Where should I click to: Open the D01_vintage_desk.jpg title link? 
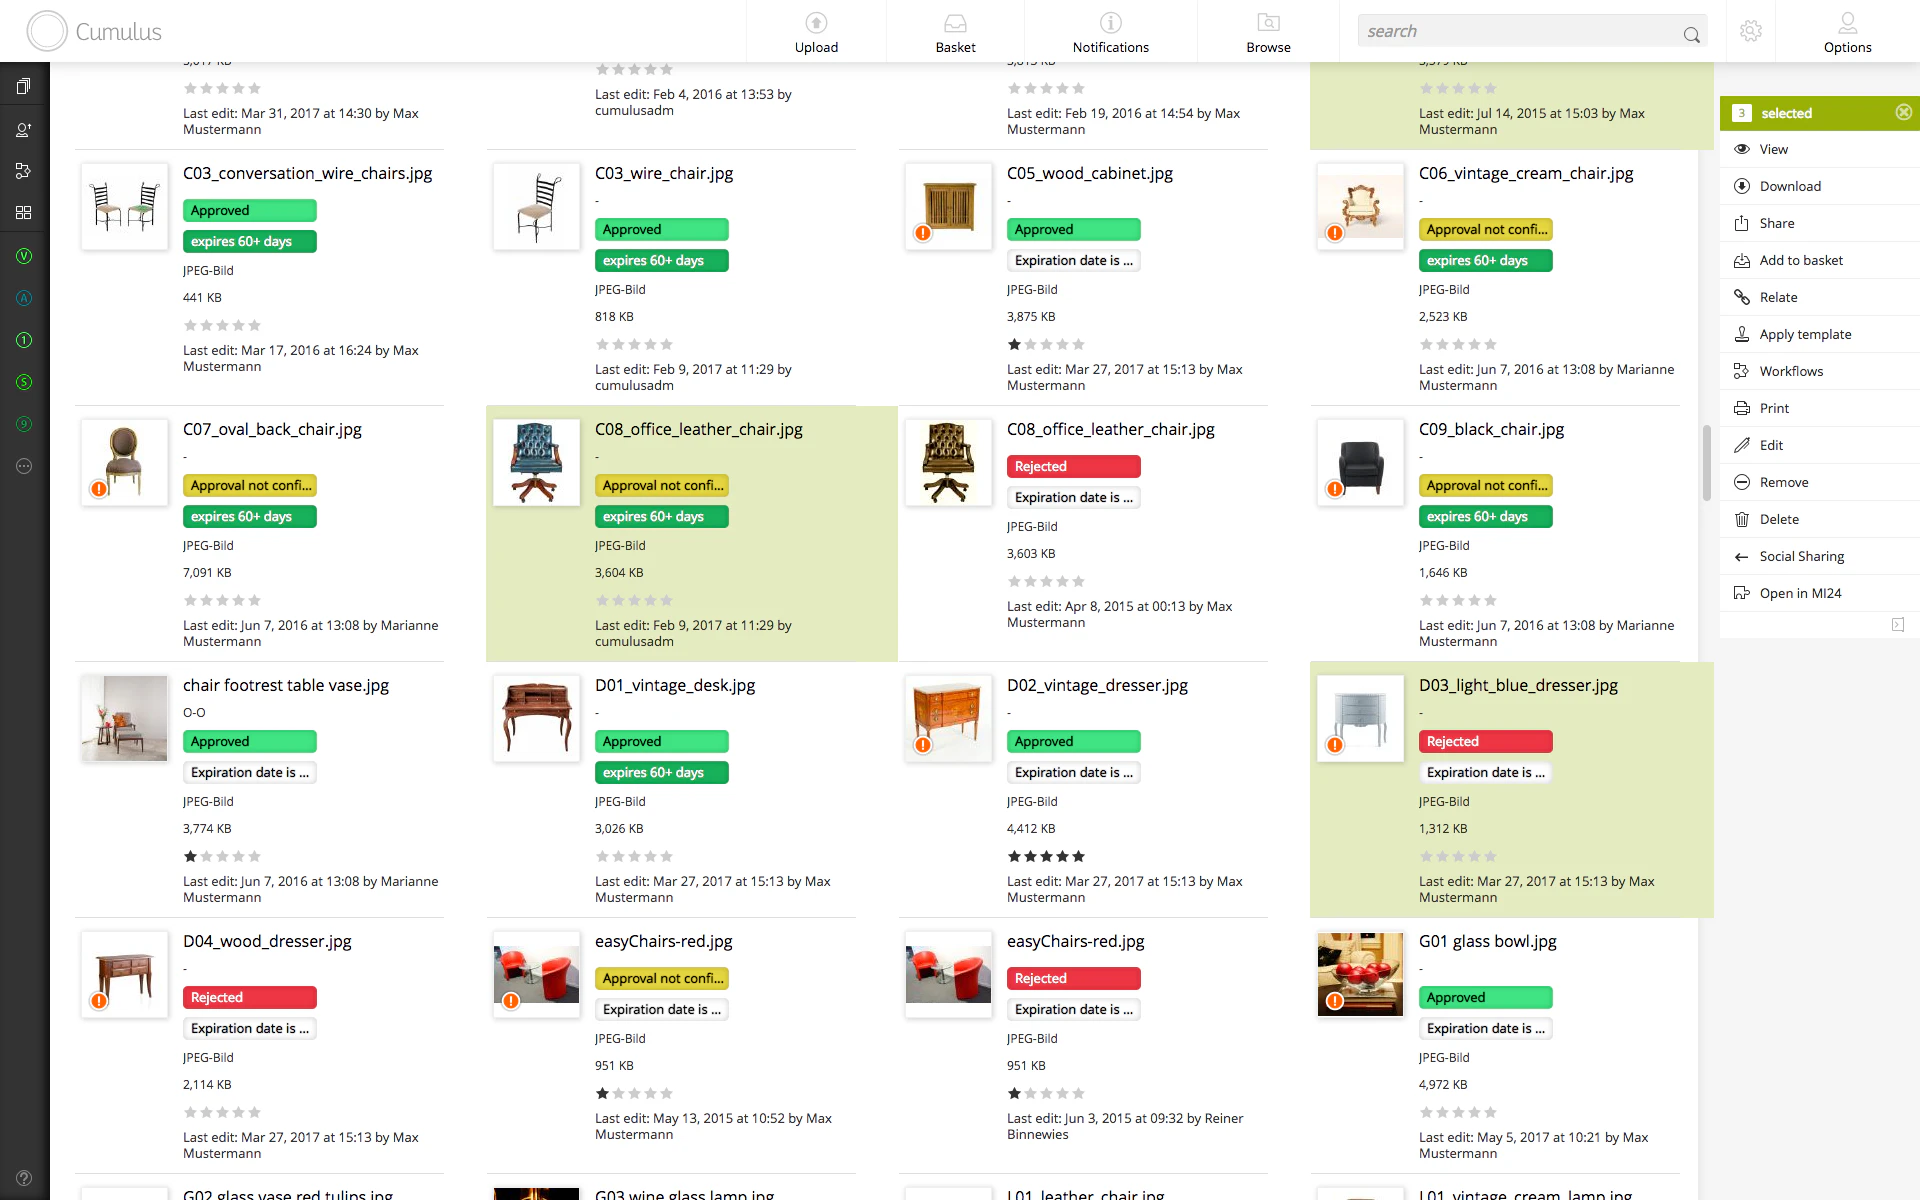point(675,685)
